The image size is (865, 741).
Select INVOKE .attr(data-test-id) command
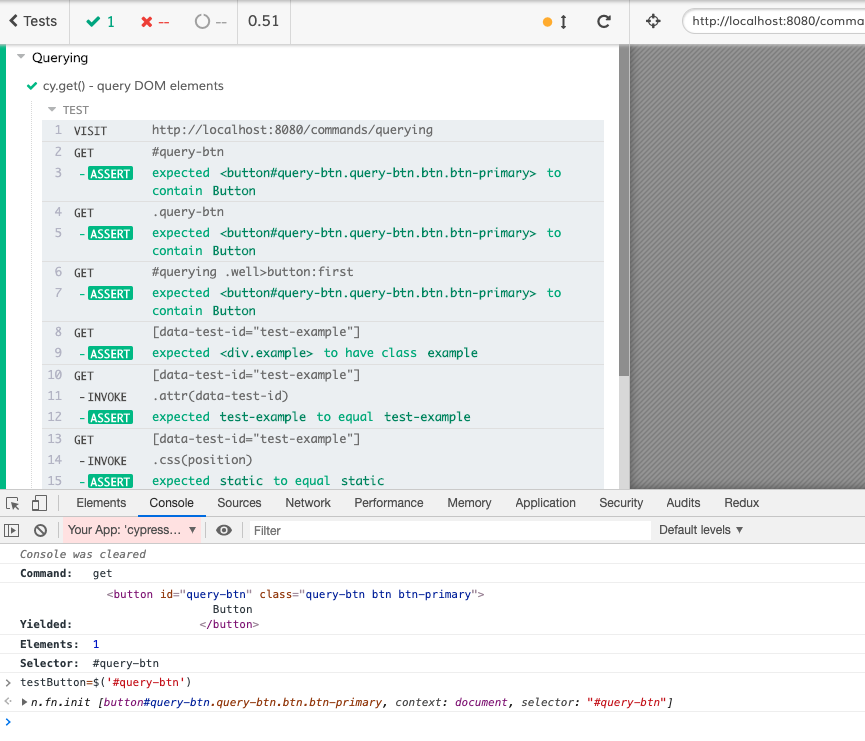click(x=323, y=397)
